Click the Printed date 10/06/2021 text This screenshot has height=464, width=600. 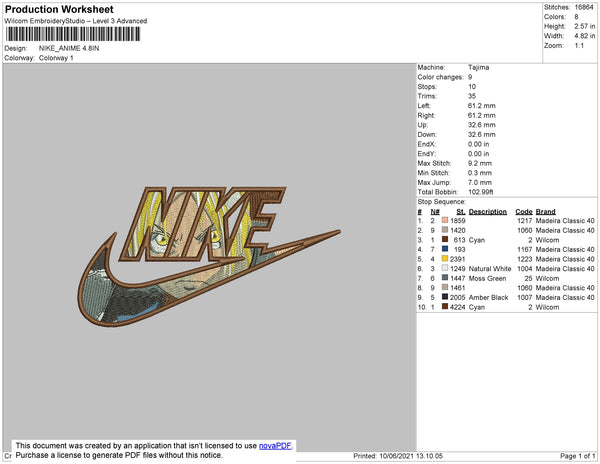pos(398,456)
